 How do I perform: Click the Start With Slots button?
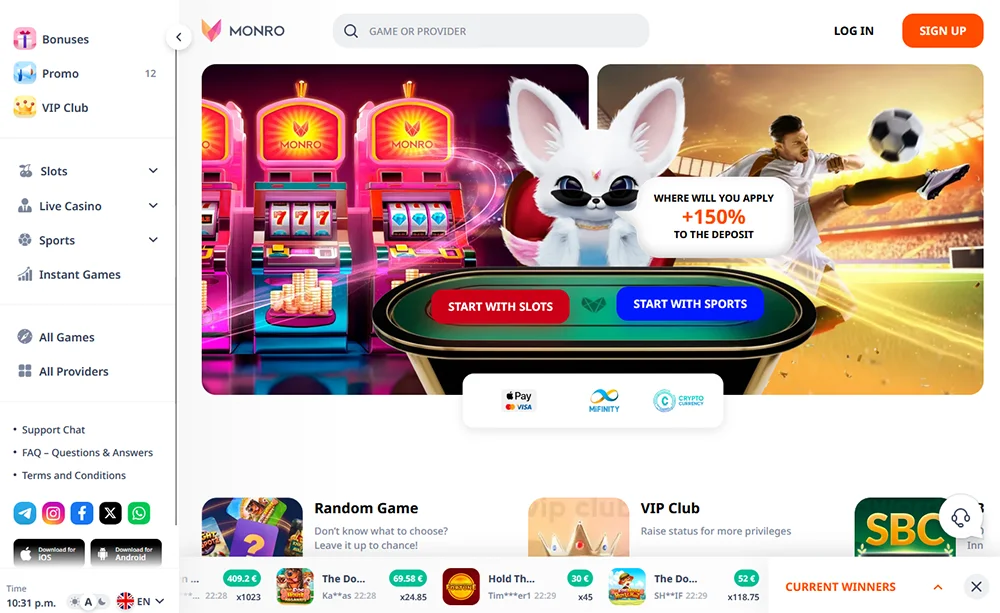tap(500, 306)
